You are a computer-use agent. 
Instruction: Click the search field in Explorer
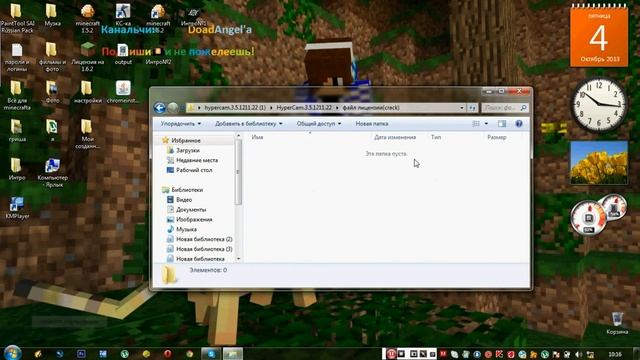[504, 108]
